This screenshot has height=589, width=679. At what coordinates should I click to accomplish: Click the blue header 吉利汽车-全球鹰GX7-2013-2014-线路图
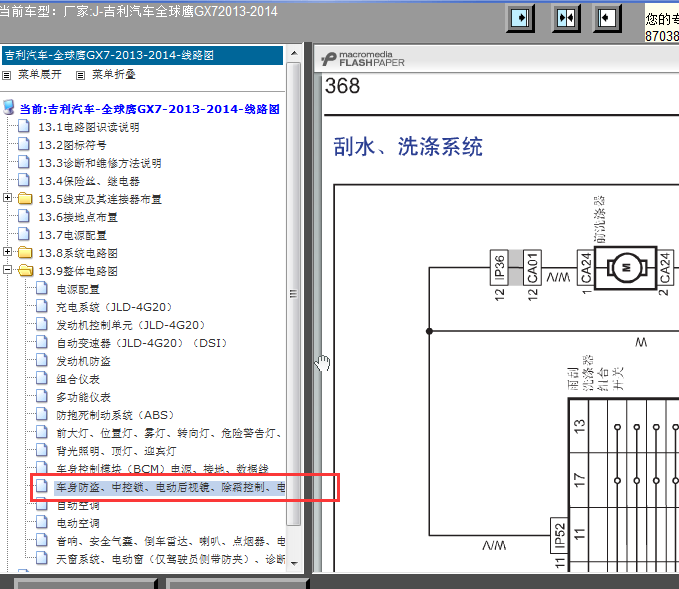coord(142,55)
